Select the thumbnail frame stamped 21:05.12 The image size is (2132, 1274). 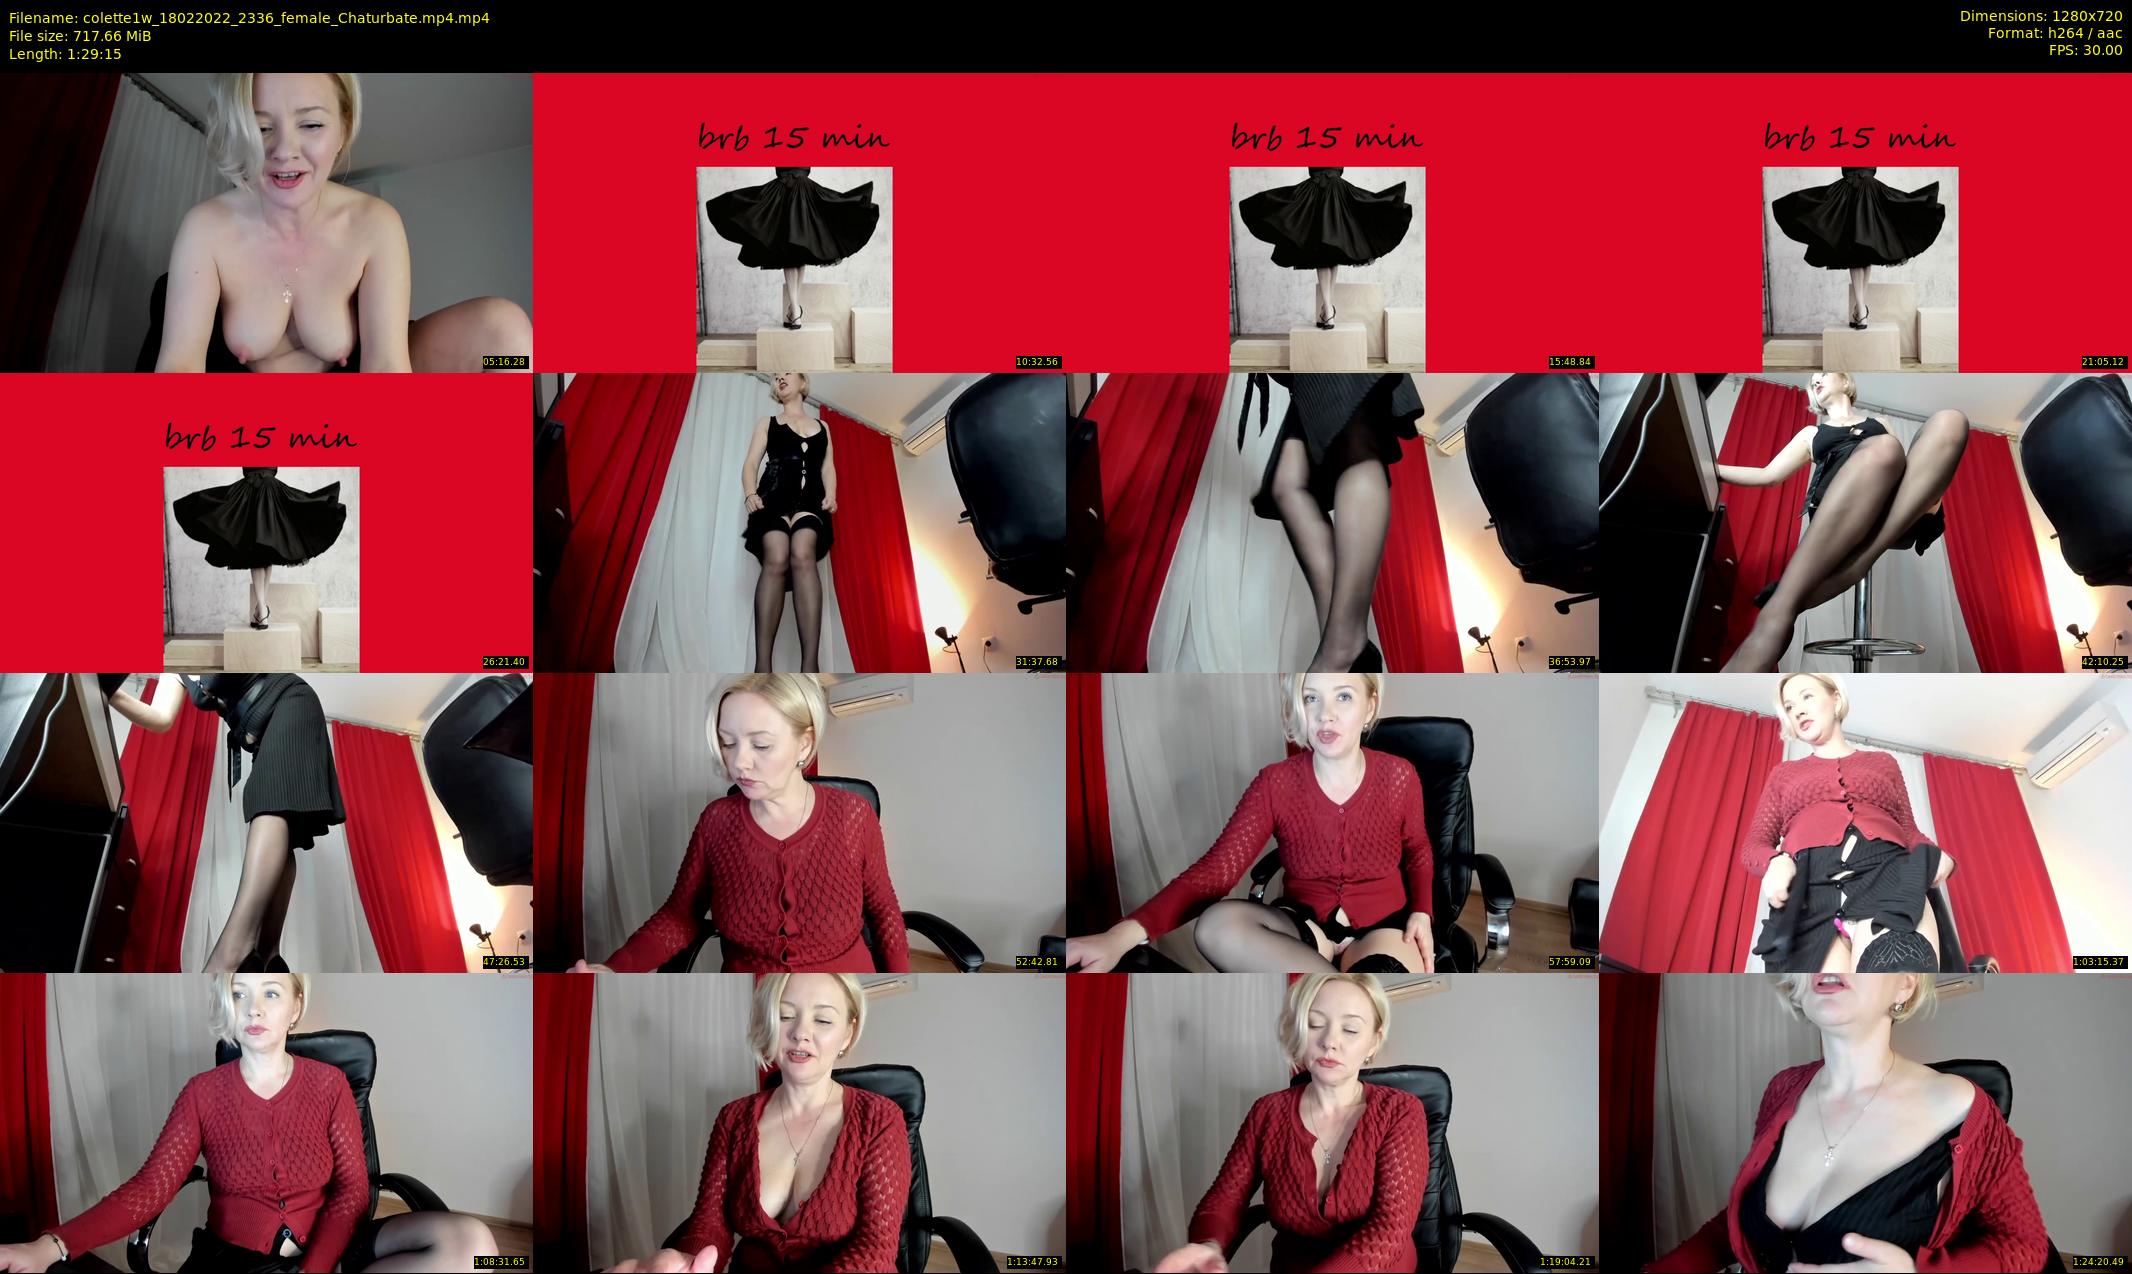tap(1865, 223)
